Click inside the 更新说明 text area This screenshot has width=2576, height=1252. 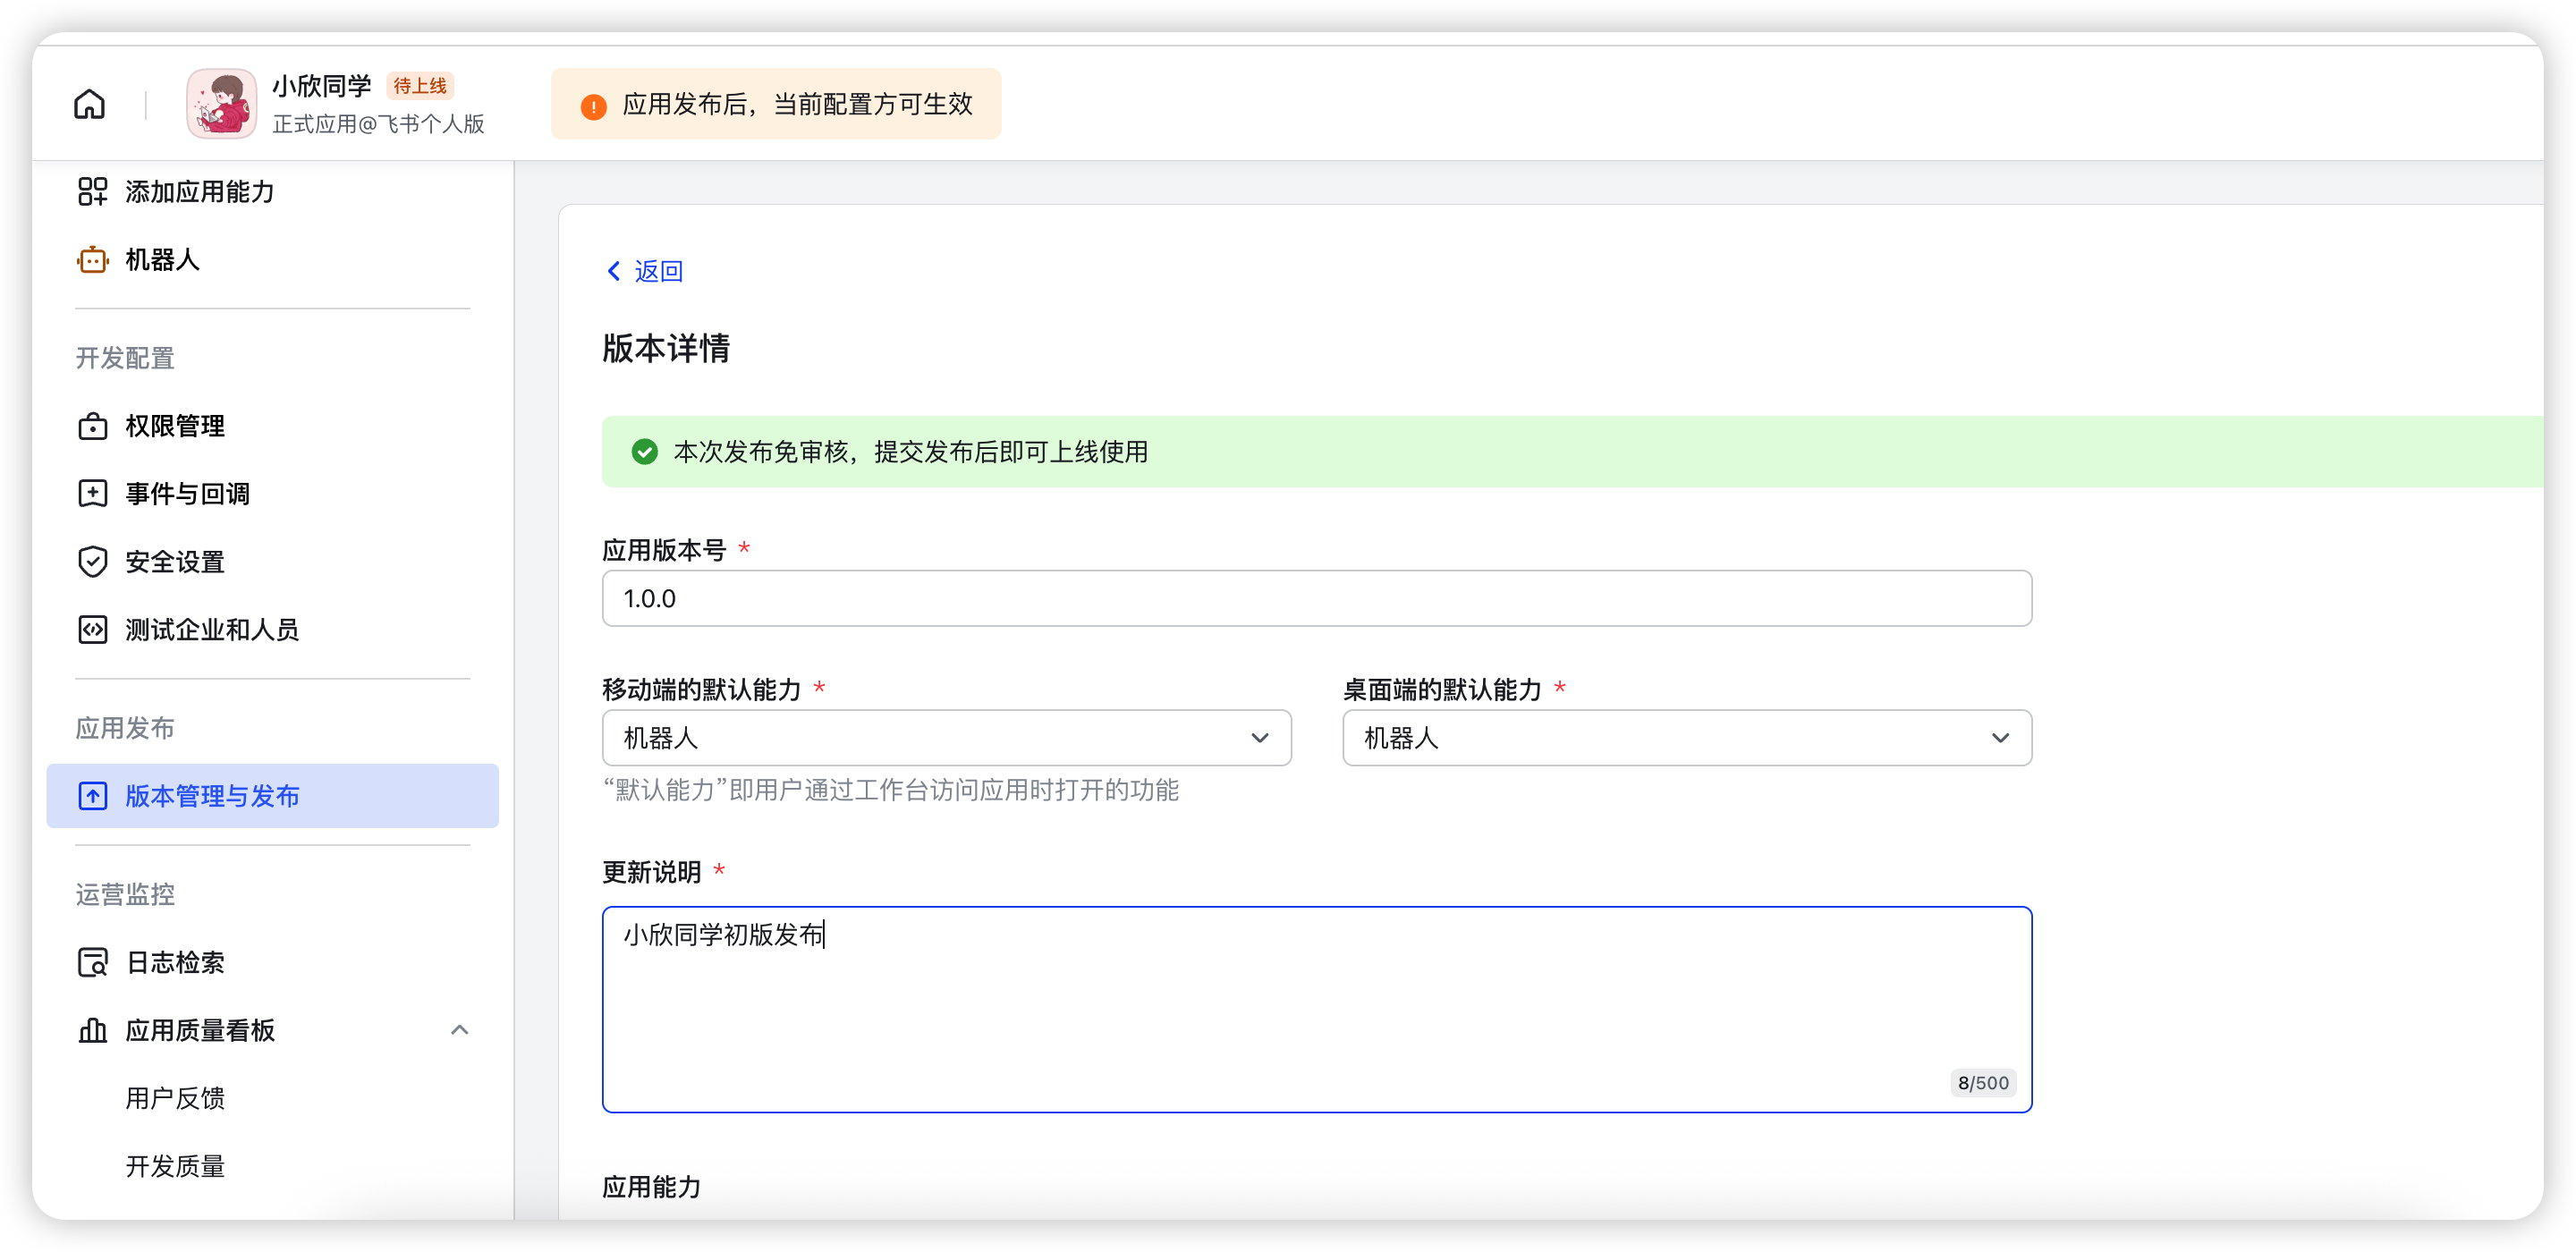(1316, 1010)
